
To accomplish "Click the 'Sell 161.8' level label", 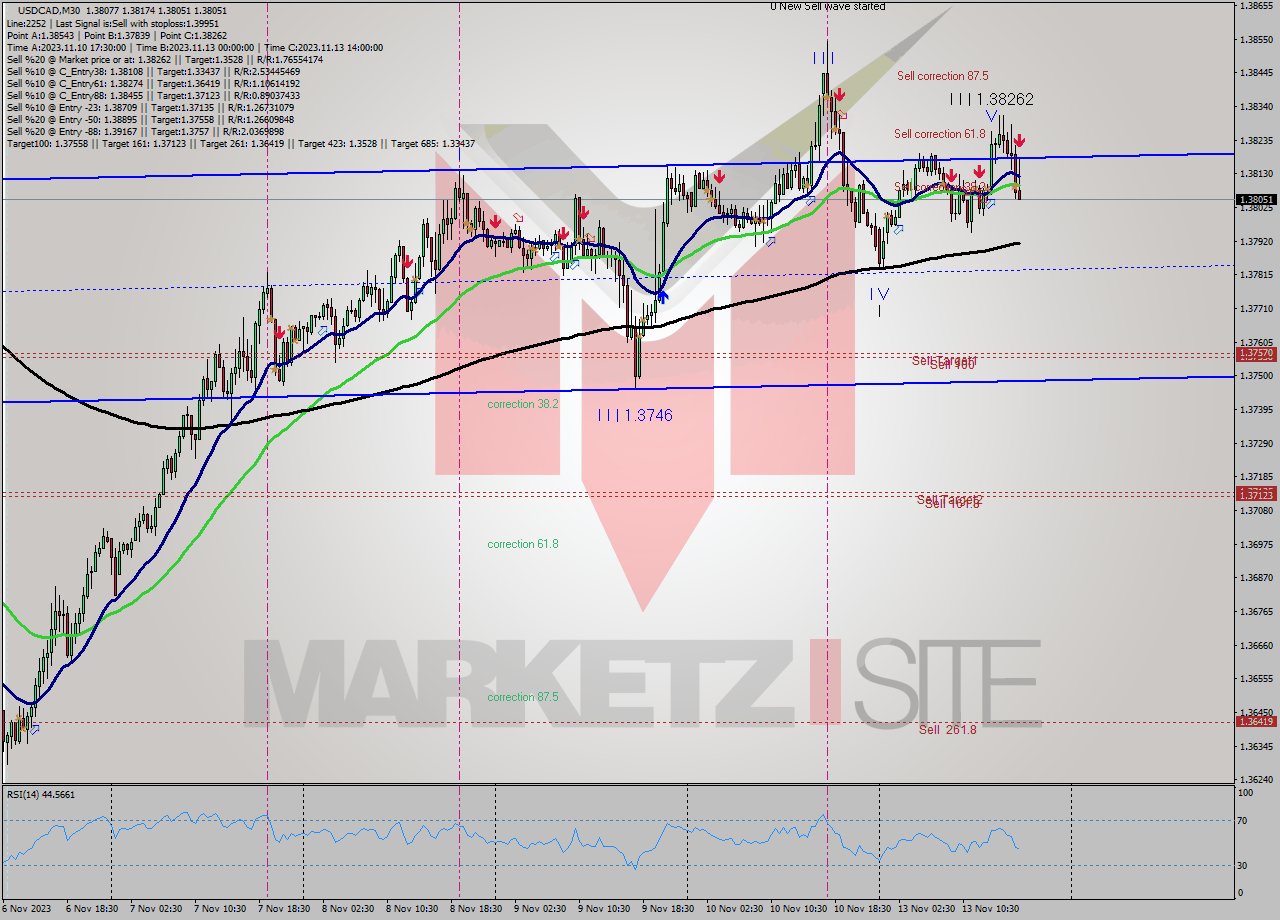I will tap(951, 504).
